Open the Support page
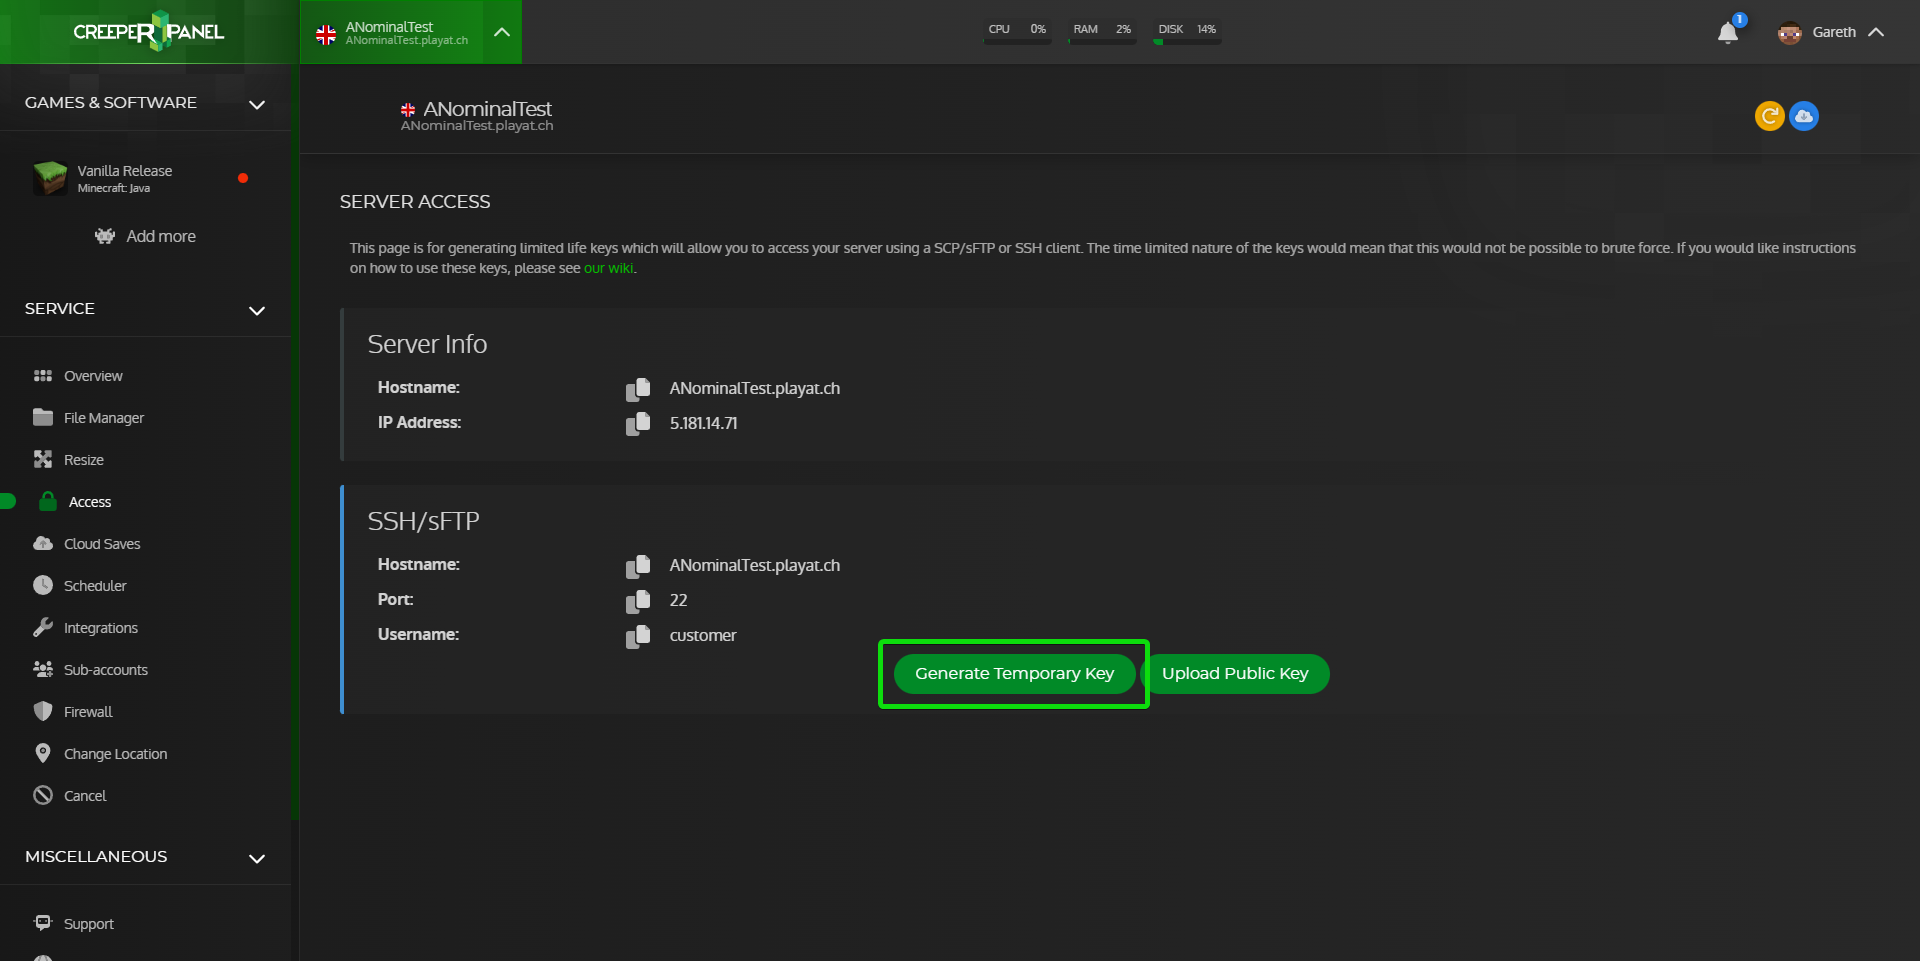The image size is (1920, 961). 89,924
